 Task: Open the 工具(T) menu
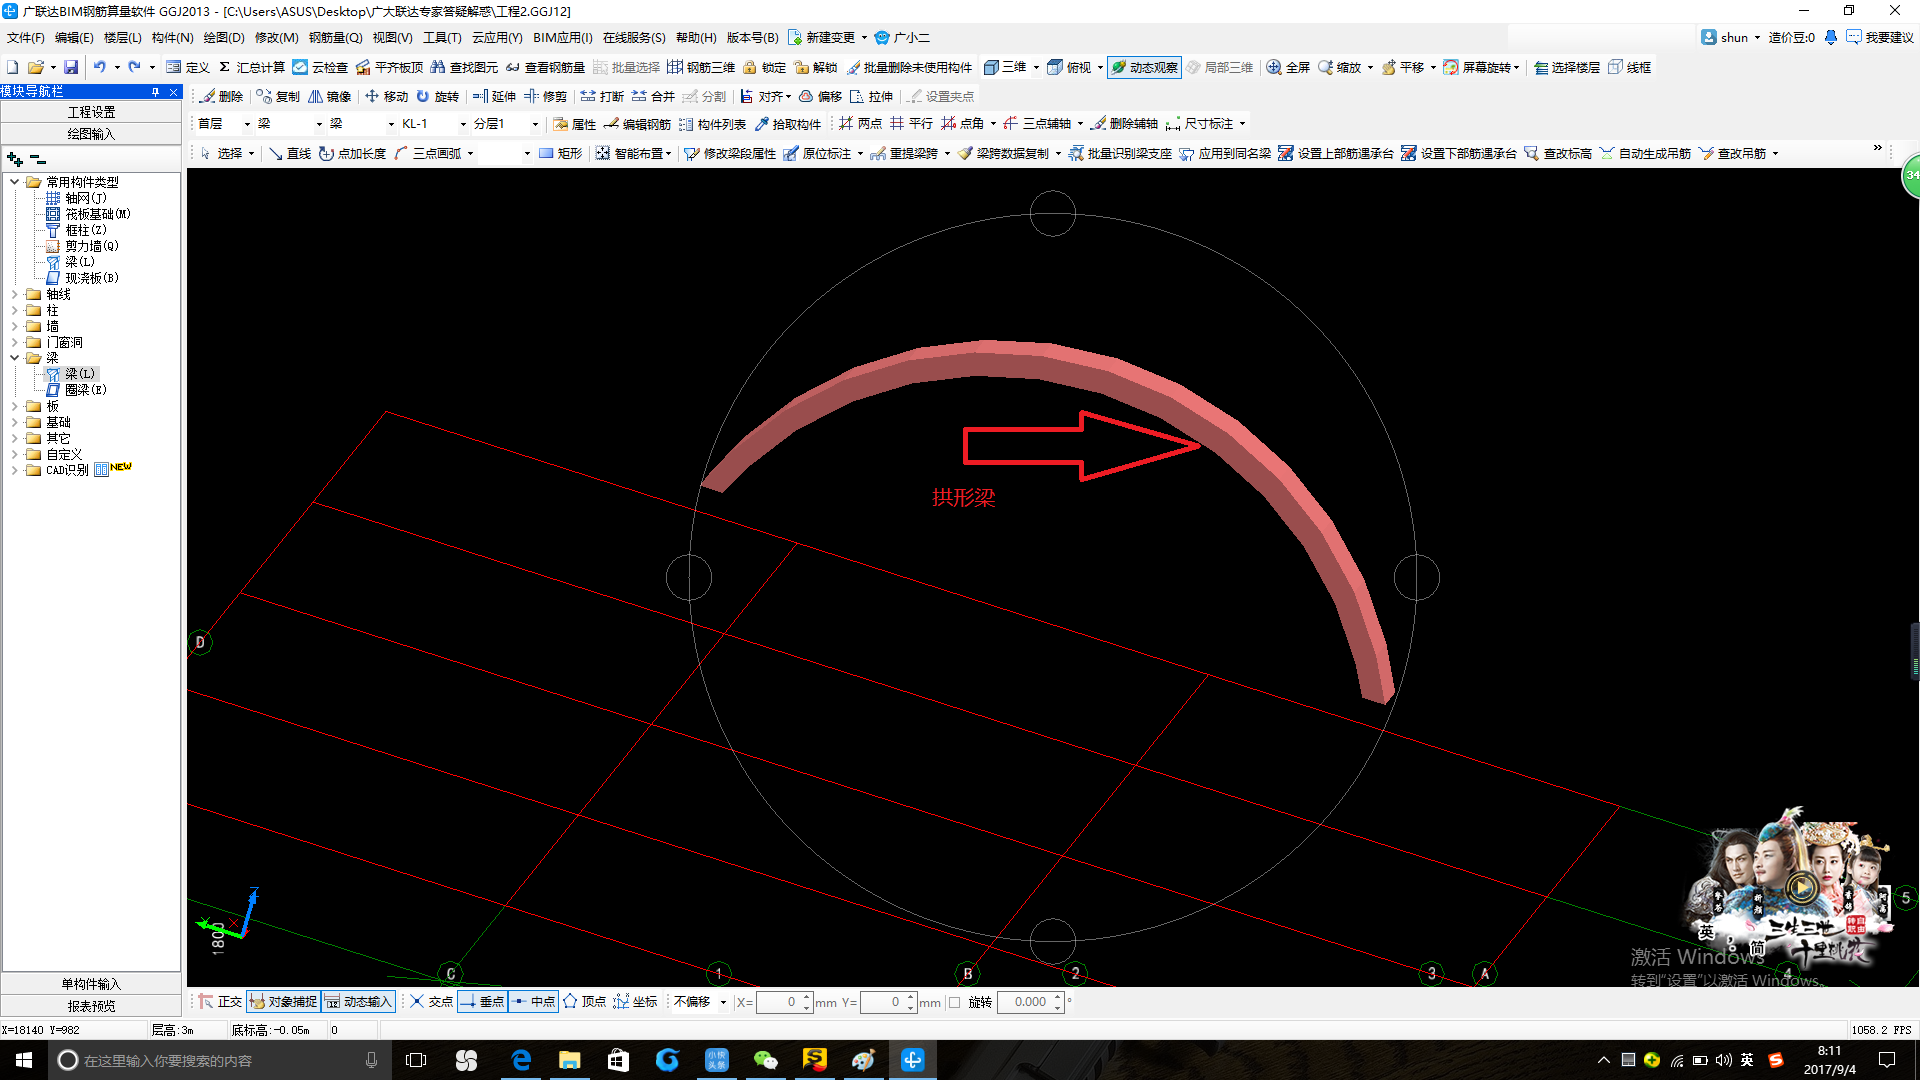[x=442, y=37]
